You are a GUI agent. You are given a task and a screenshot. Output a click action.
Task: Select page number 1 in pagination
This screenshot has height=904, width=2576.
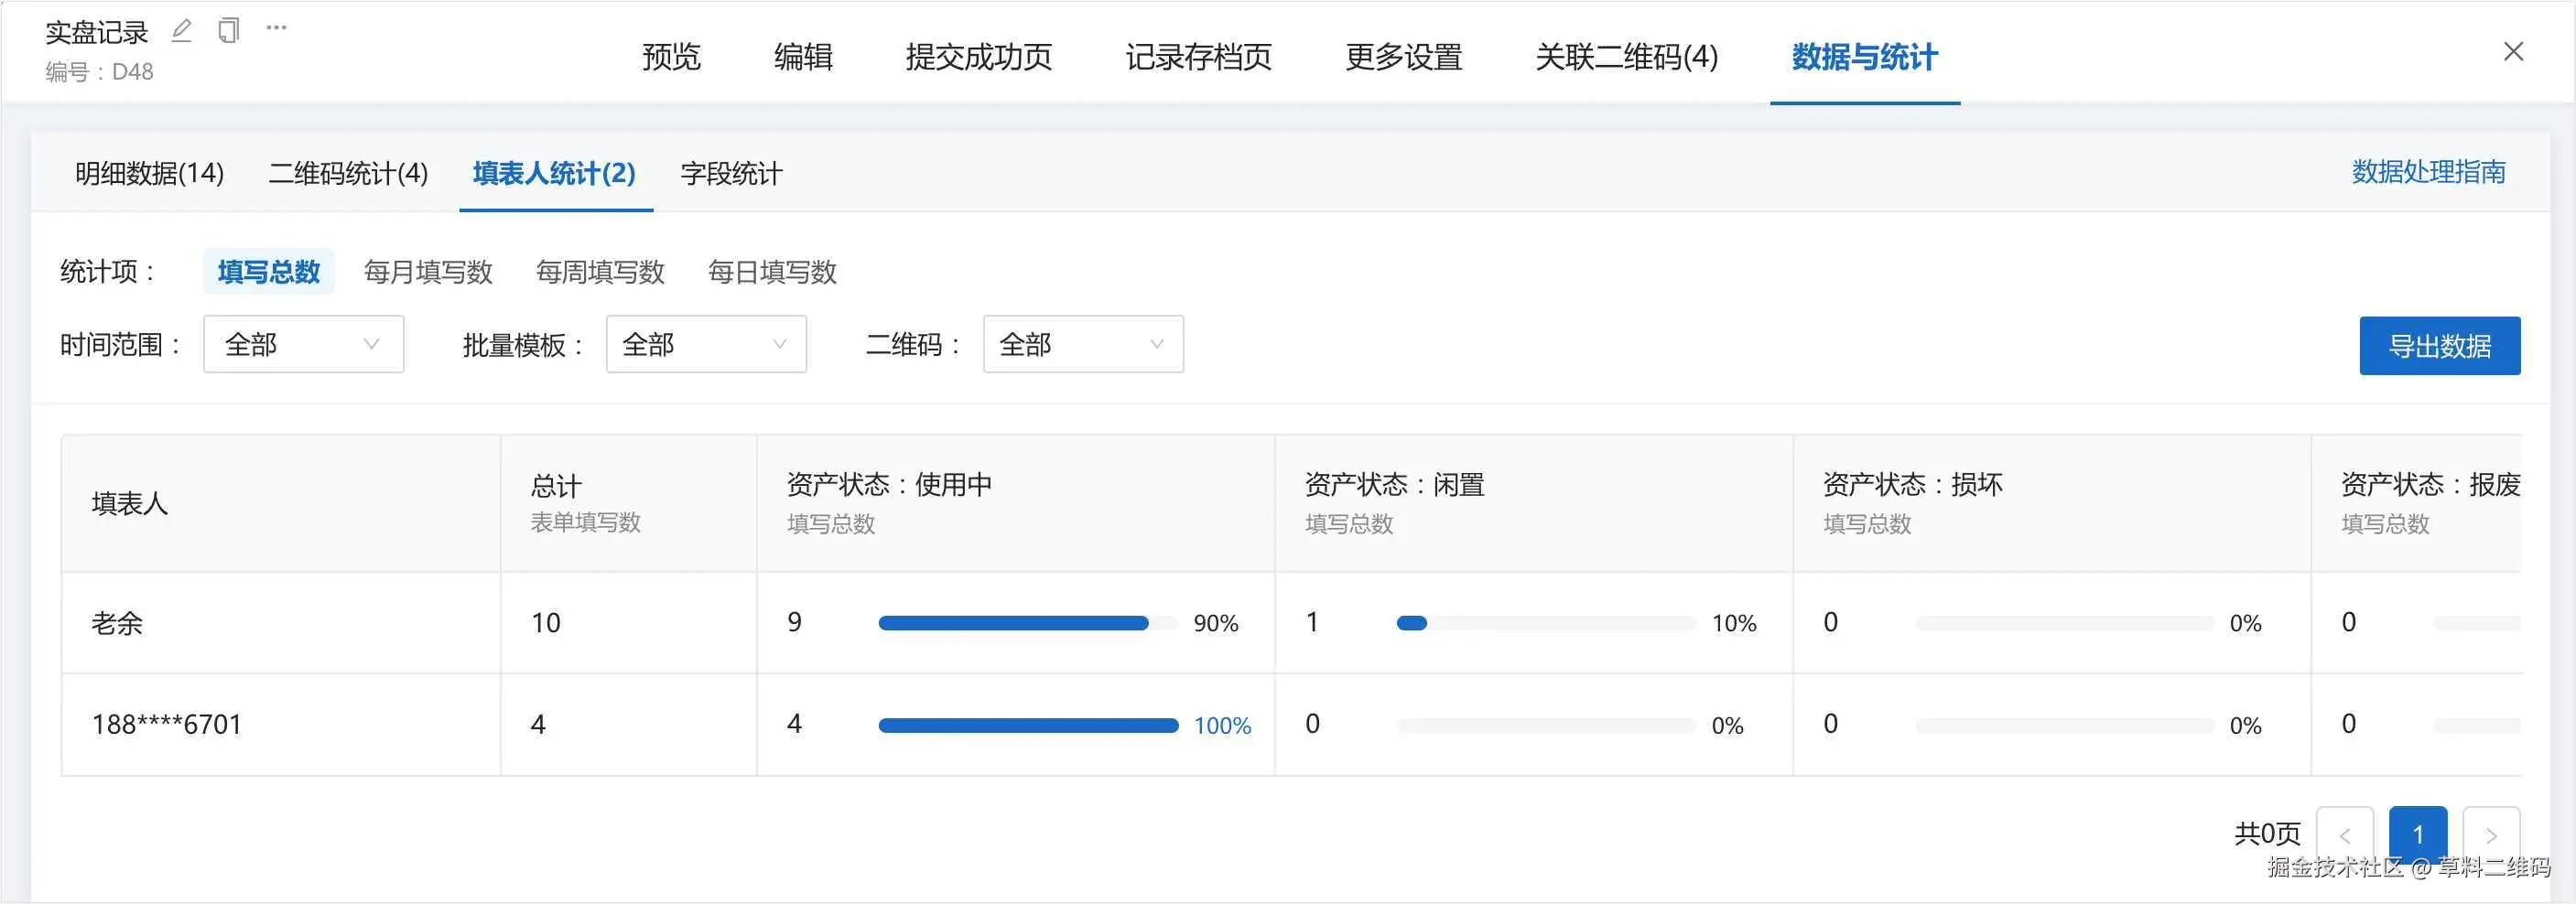coord(2417,834)
